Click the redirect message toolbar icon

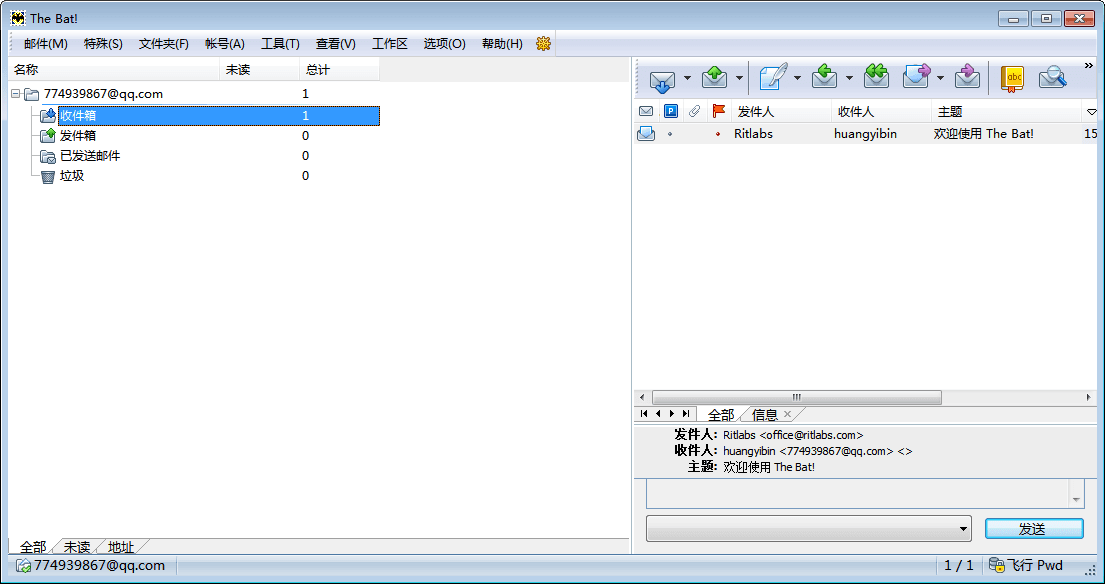966,78
